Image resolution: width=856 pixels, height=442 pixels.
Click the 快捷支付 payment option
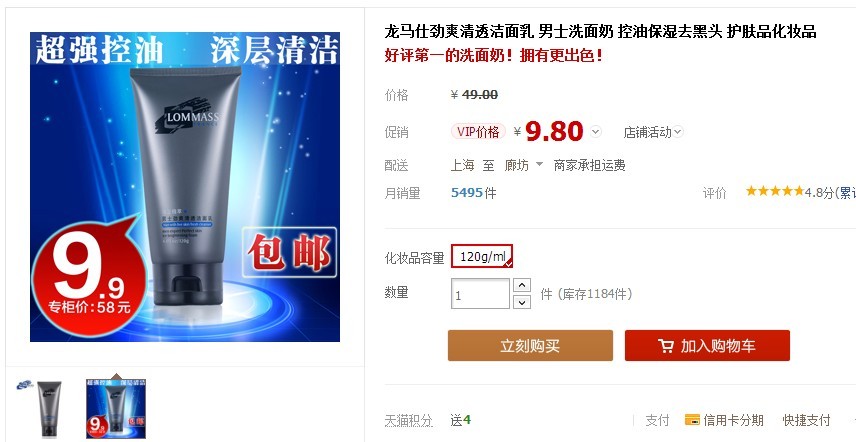pyautogui.click(x=806, y=420)
